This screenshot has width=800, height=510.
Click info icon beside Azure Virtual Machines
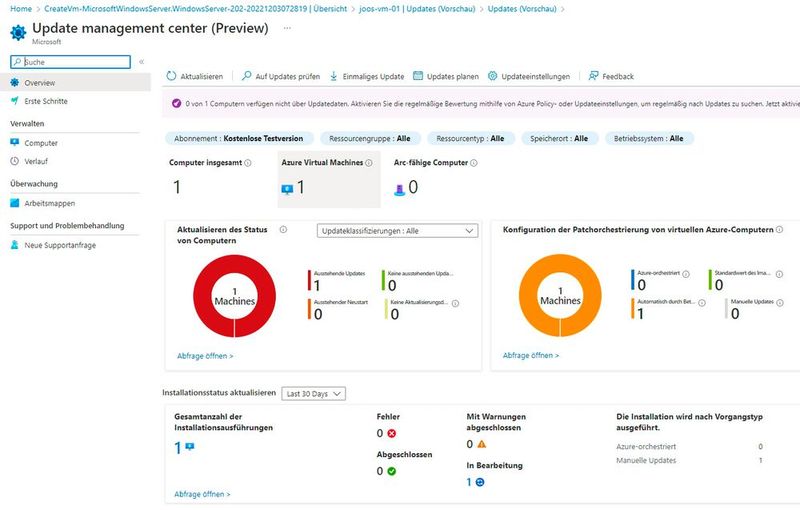pos(369,163)
